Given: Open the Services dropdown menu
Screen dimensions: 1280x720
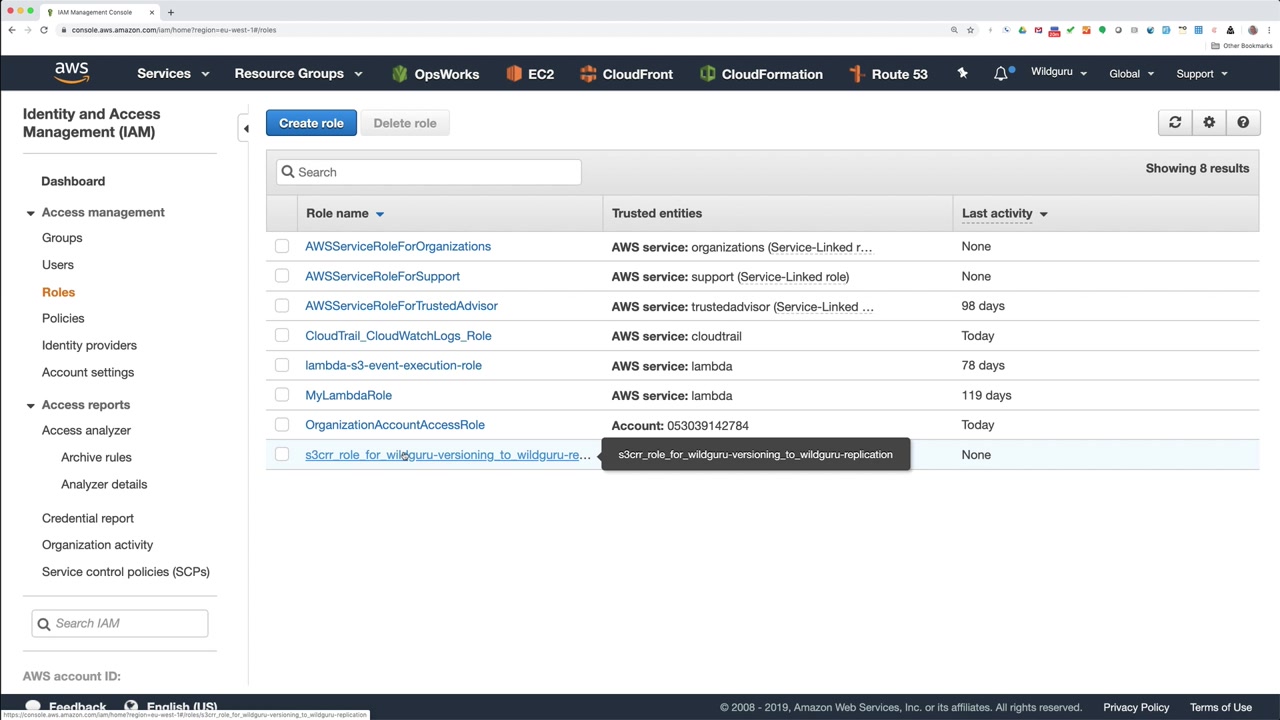Looking at the screenshot, I should (x=173, y=73).
